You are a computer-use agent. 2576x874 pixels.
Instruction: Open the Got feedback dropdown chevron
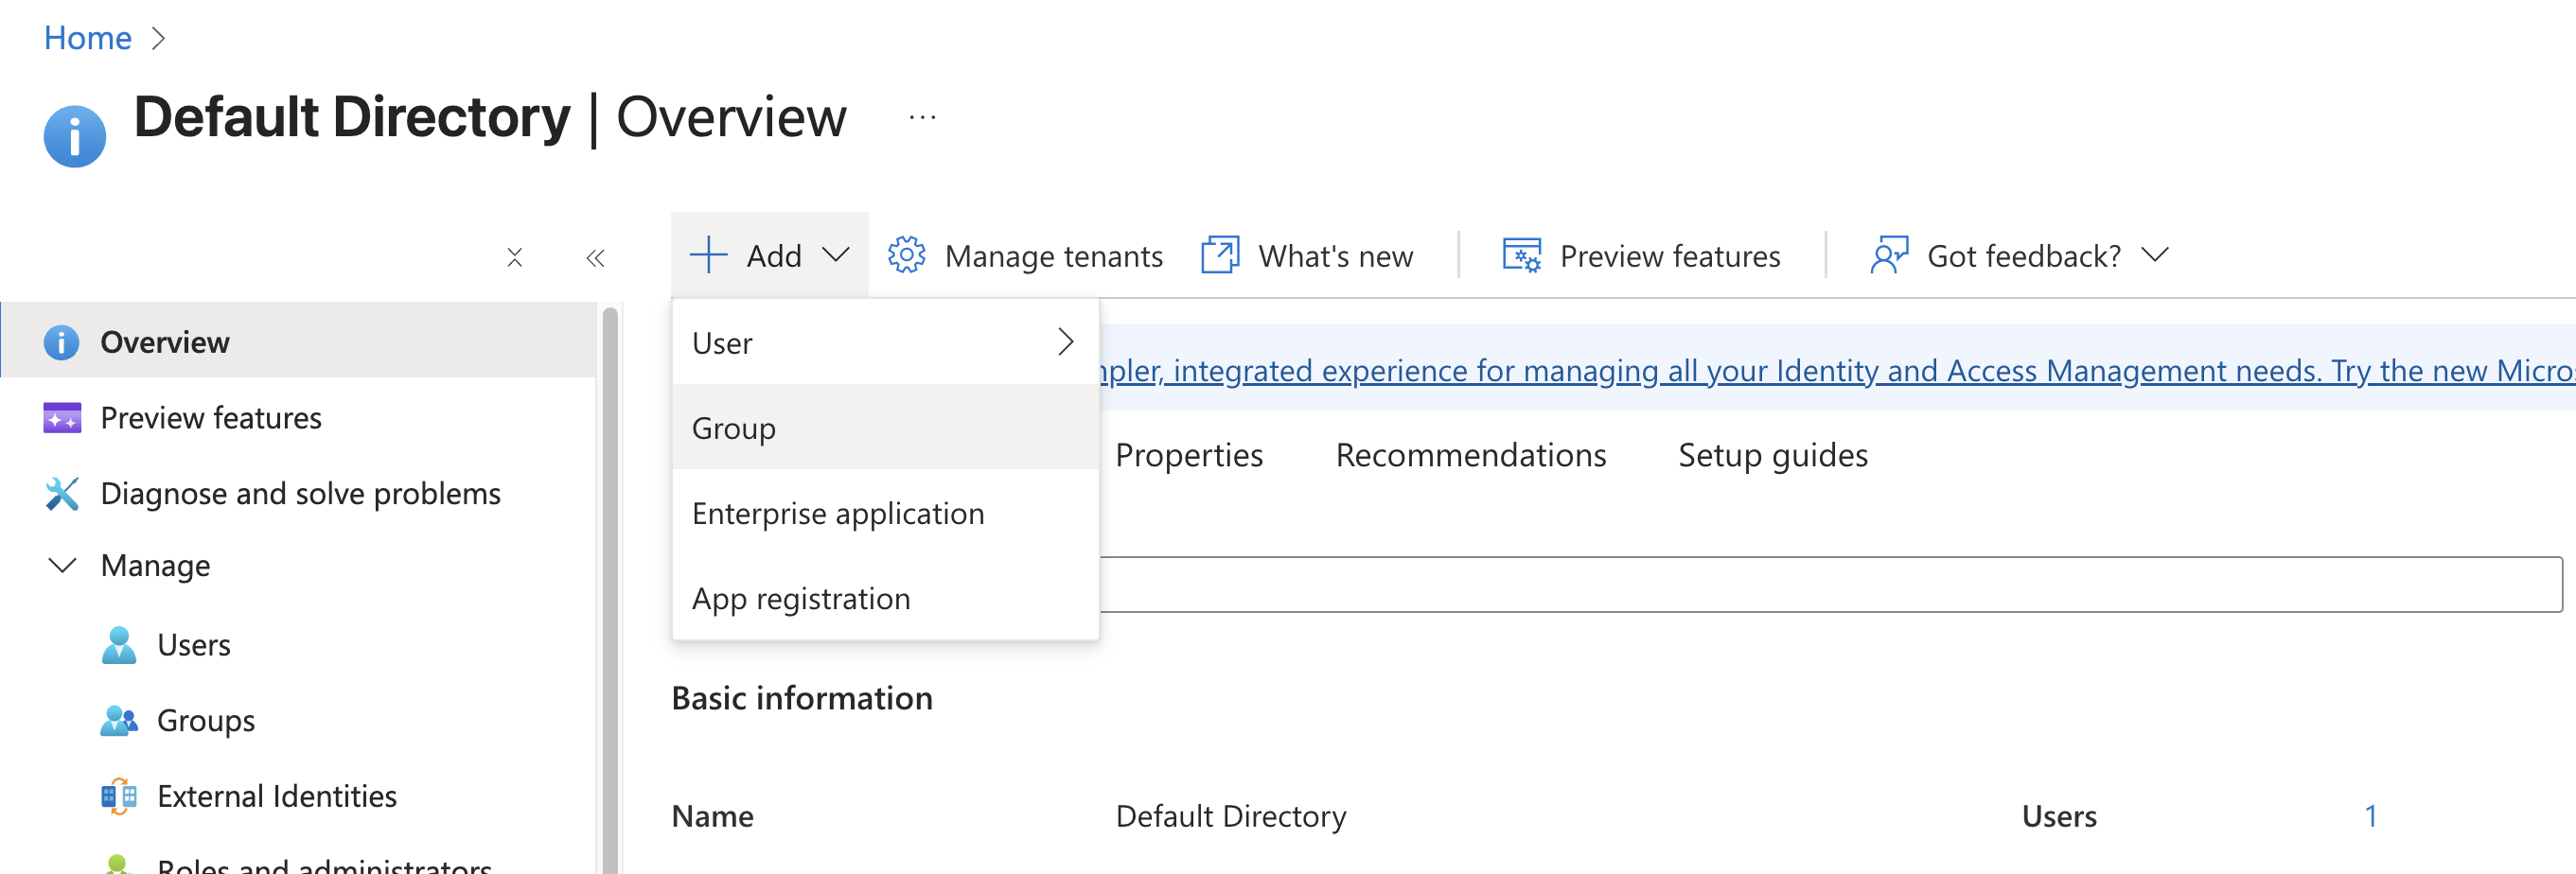2155,256
